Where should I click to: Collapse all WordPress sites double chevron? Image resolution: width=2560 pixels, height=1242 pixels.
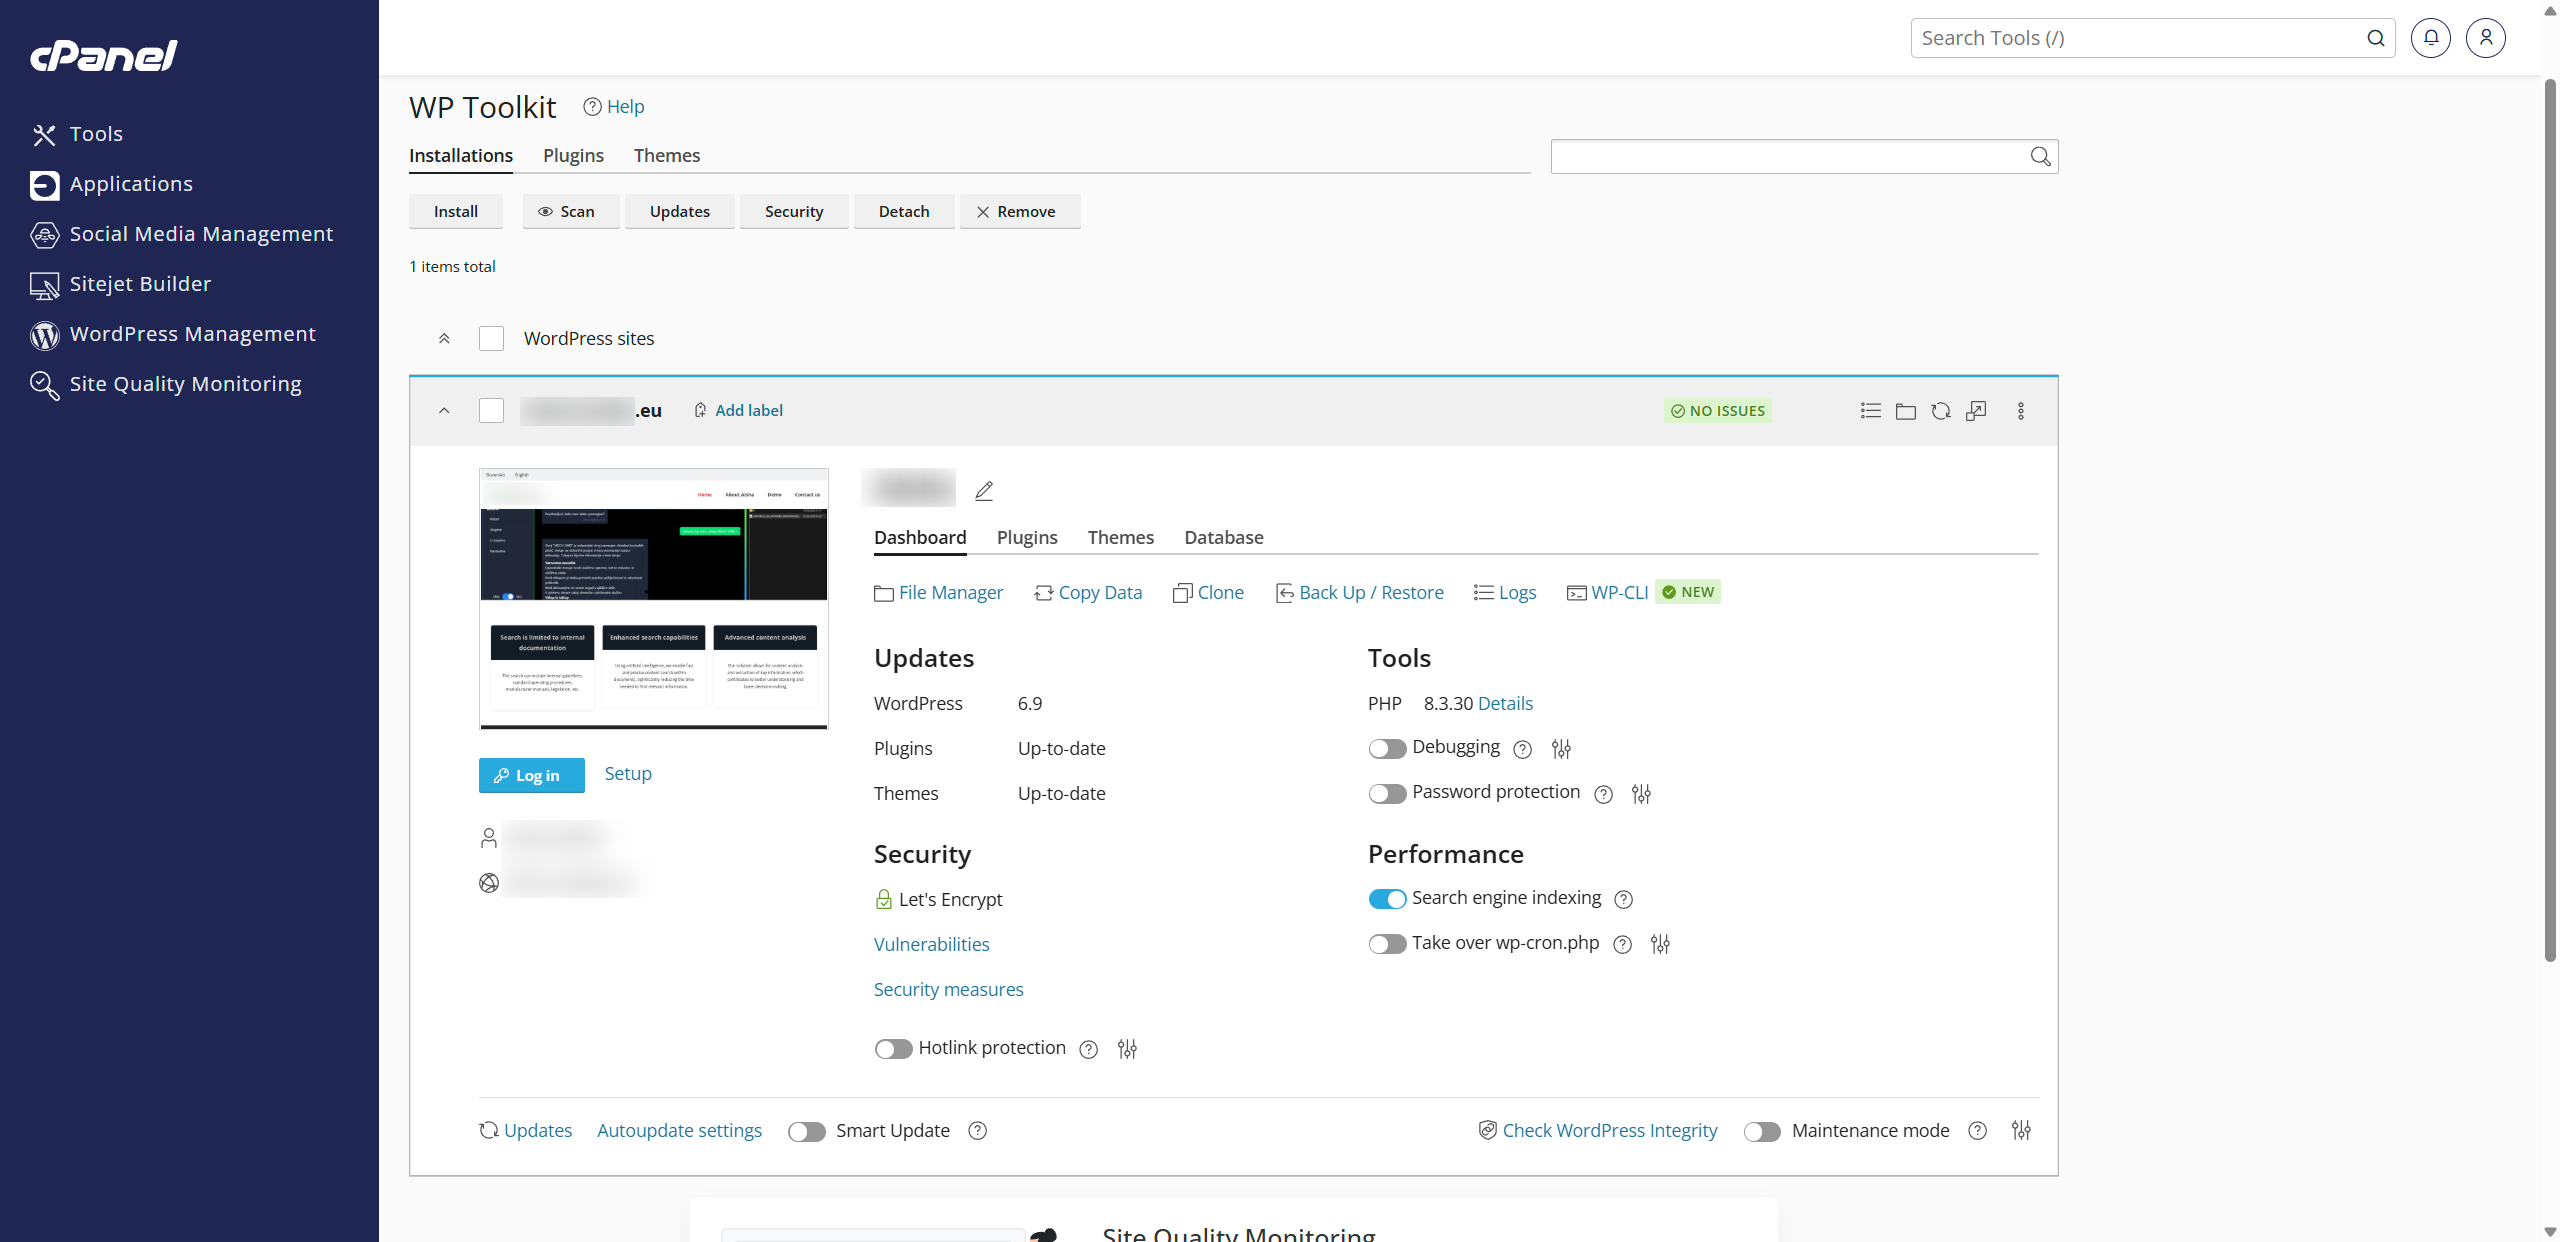click(444, 338)
